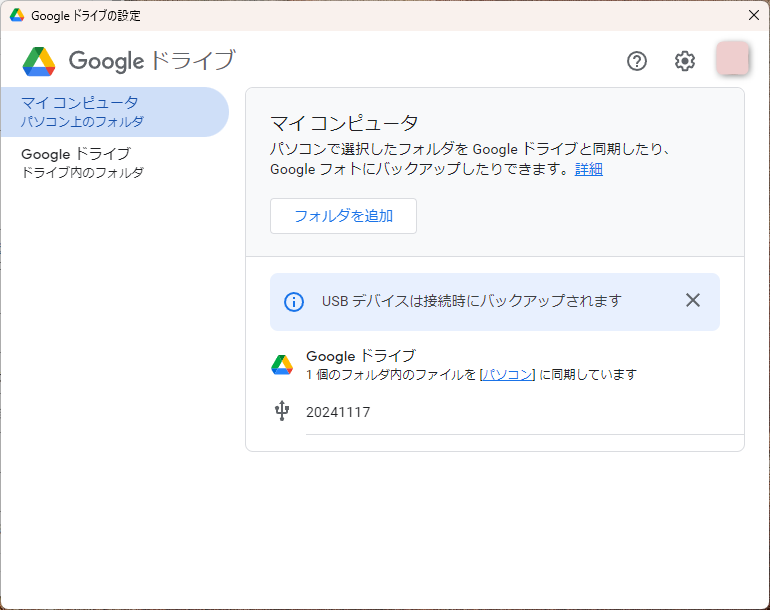Close the Google ドライブの設定 window

tap(754, 15)
